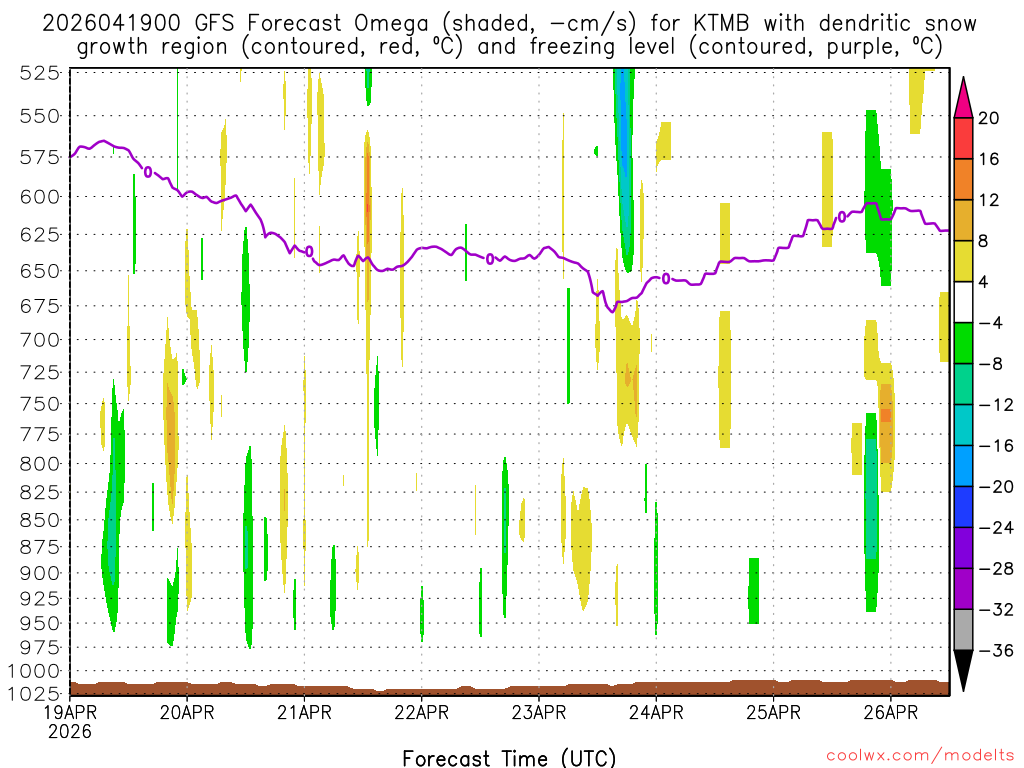Viewport: 1024px width, 768px height.
Task: Select the 23APR date label
Action: tap(539, 712)
